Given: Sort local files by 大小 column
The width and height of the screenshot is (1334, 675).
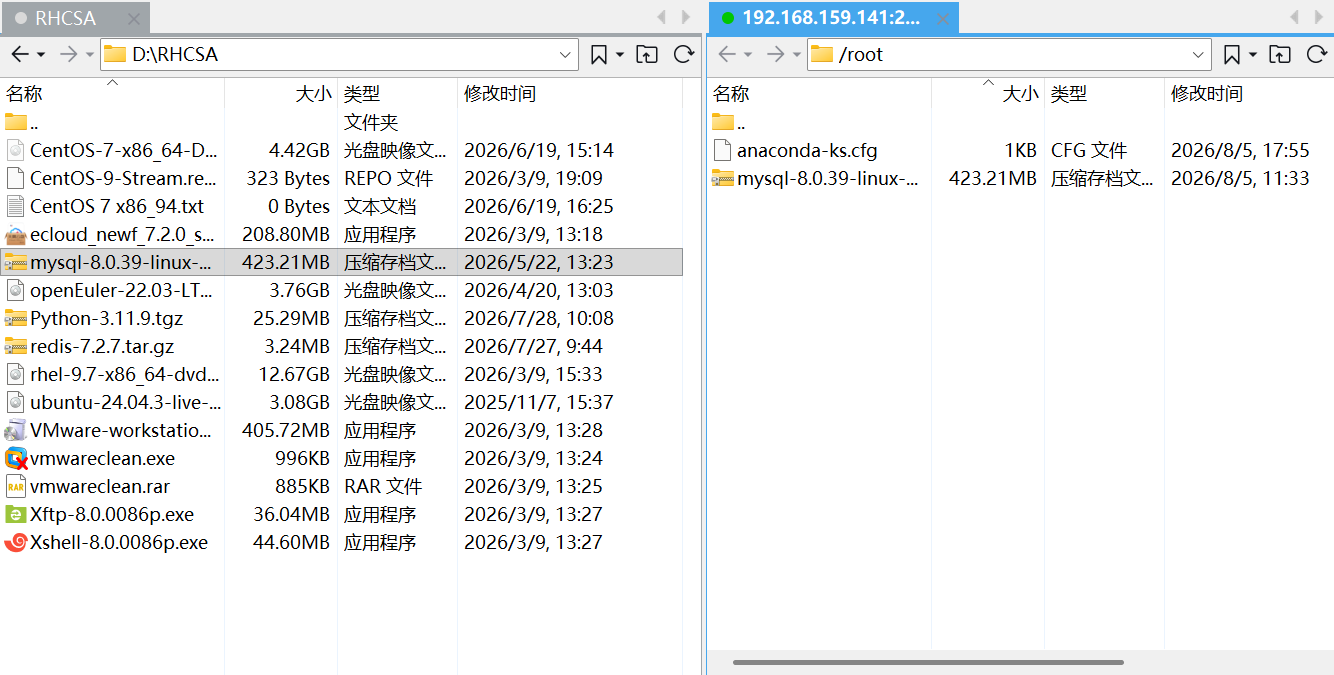Looking at the screenshot, I should pyautogui.click(x=281, y=94).
